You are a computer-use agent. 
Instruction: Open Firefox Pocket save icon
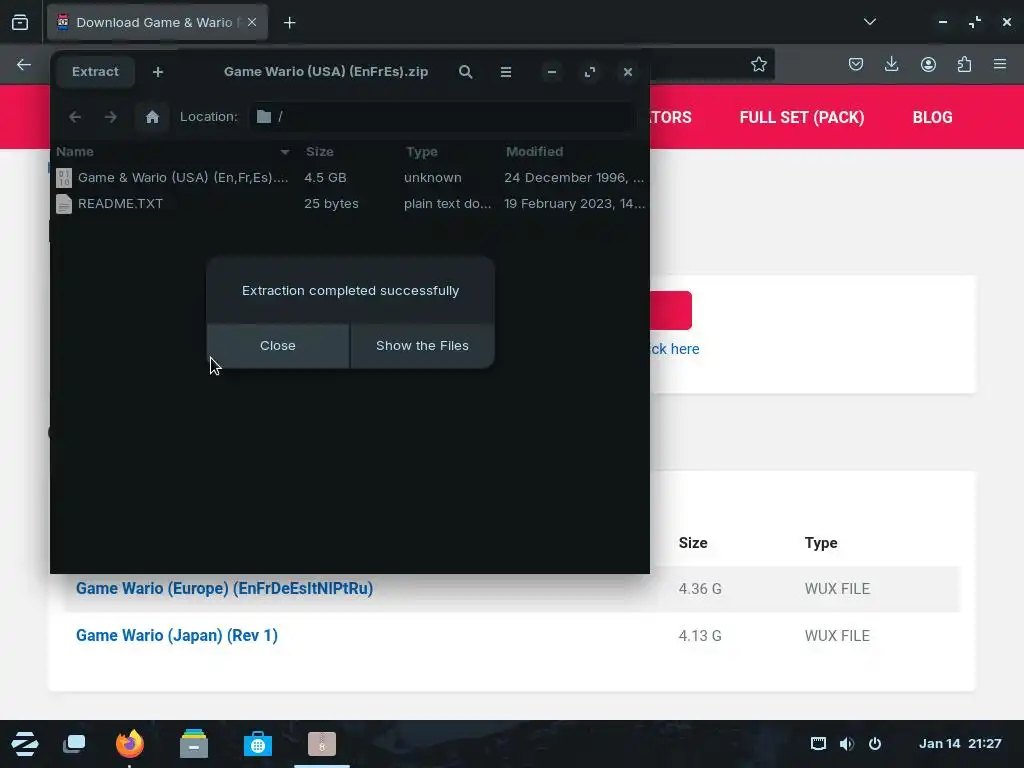856,64
